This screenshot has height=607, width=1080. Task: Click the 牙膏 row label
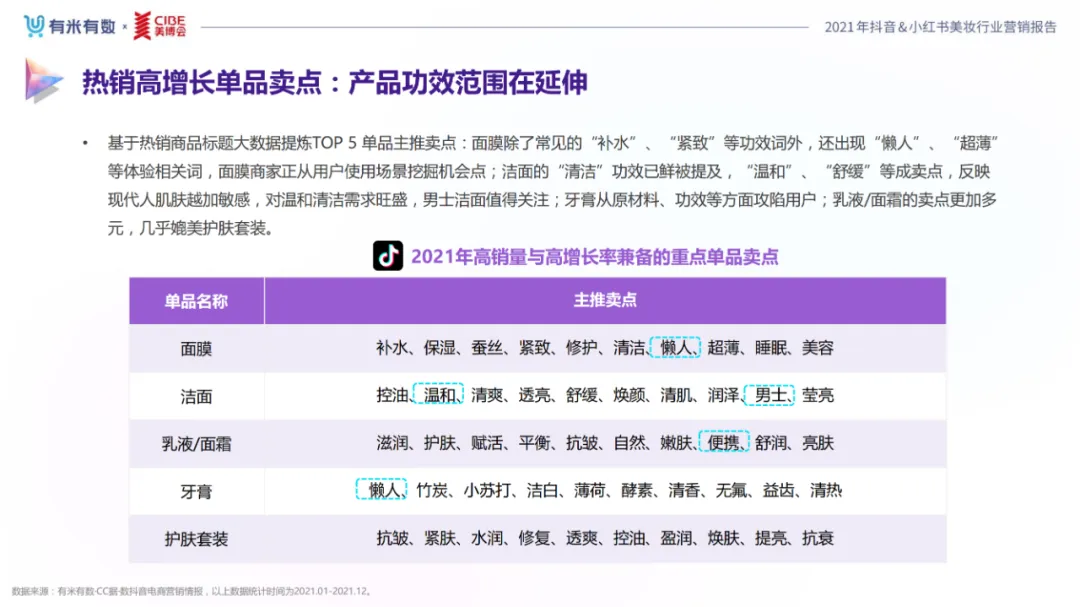pyautogui.click(x=196, y=491)
